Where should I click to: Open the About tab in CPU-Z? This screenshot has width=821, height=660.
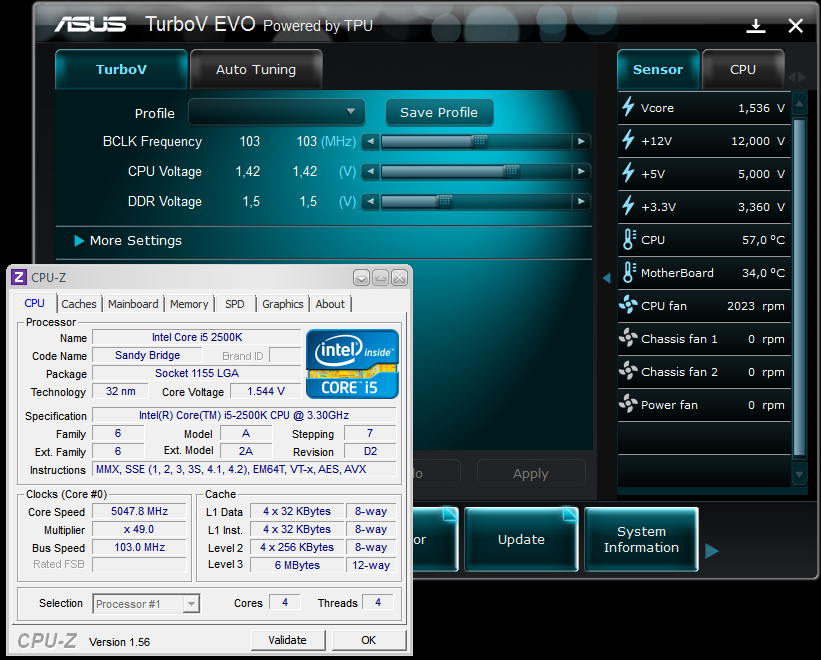click(330, 304)
